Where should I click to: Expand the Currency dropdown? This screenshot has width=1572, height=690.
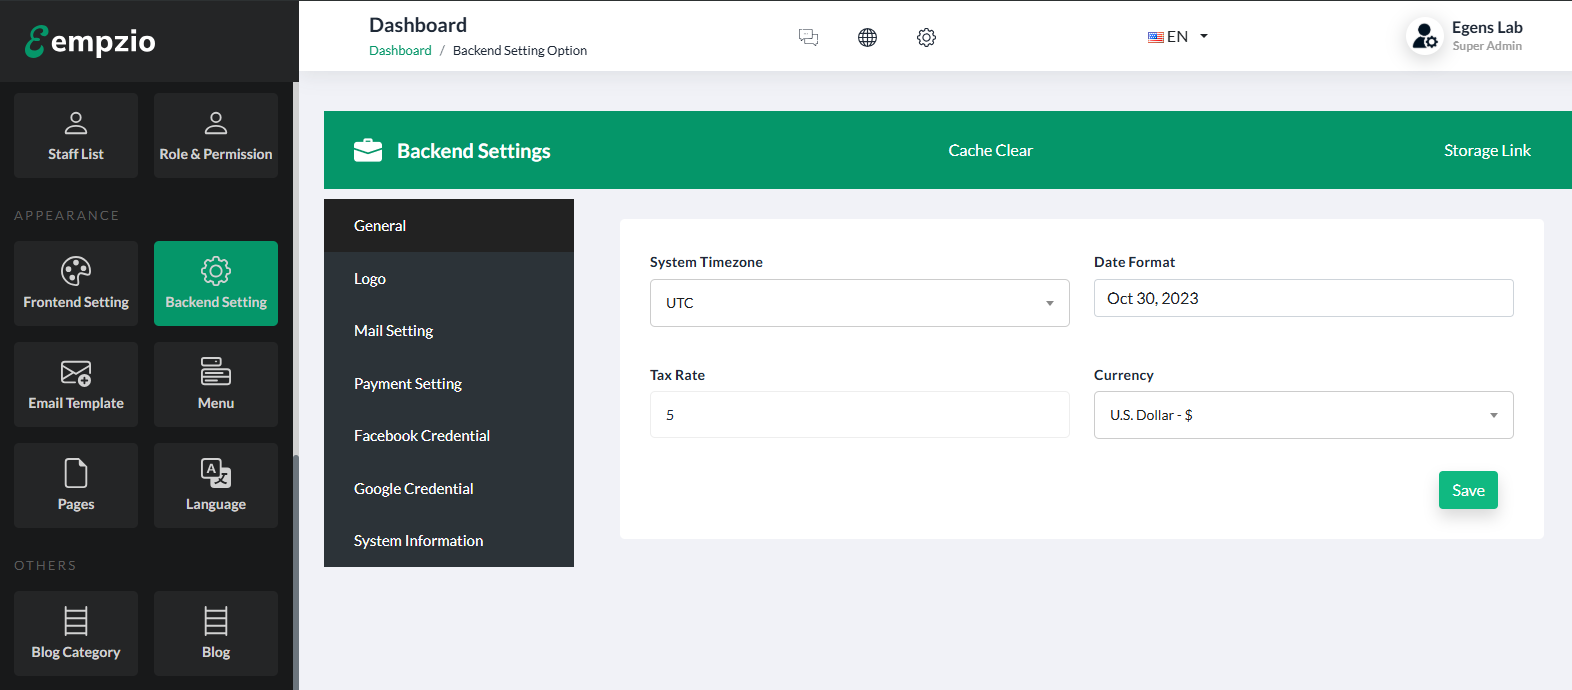[1303, 415]
